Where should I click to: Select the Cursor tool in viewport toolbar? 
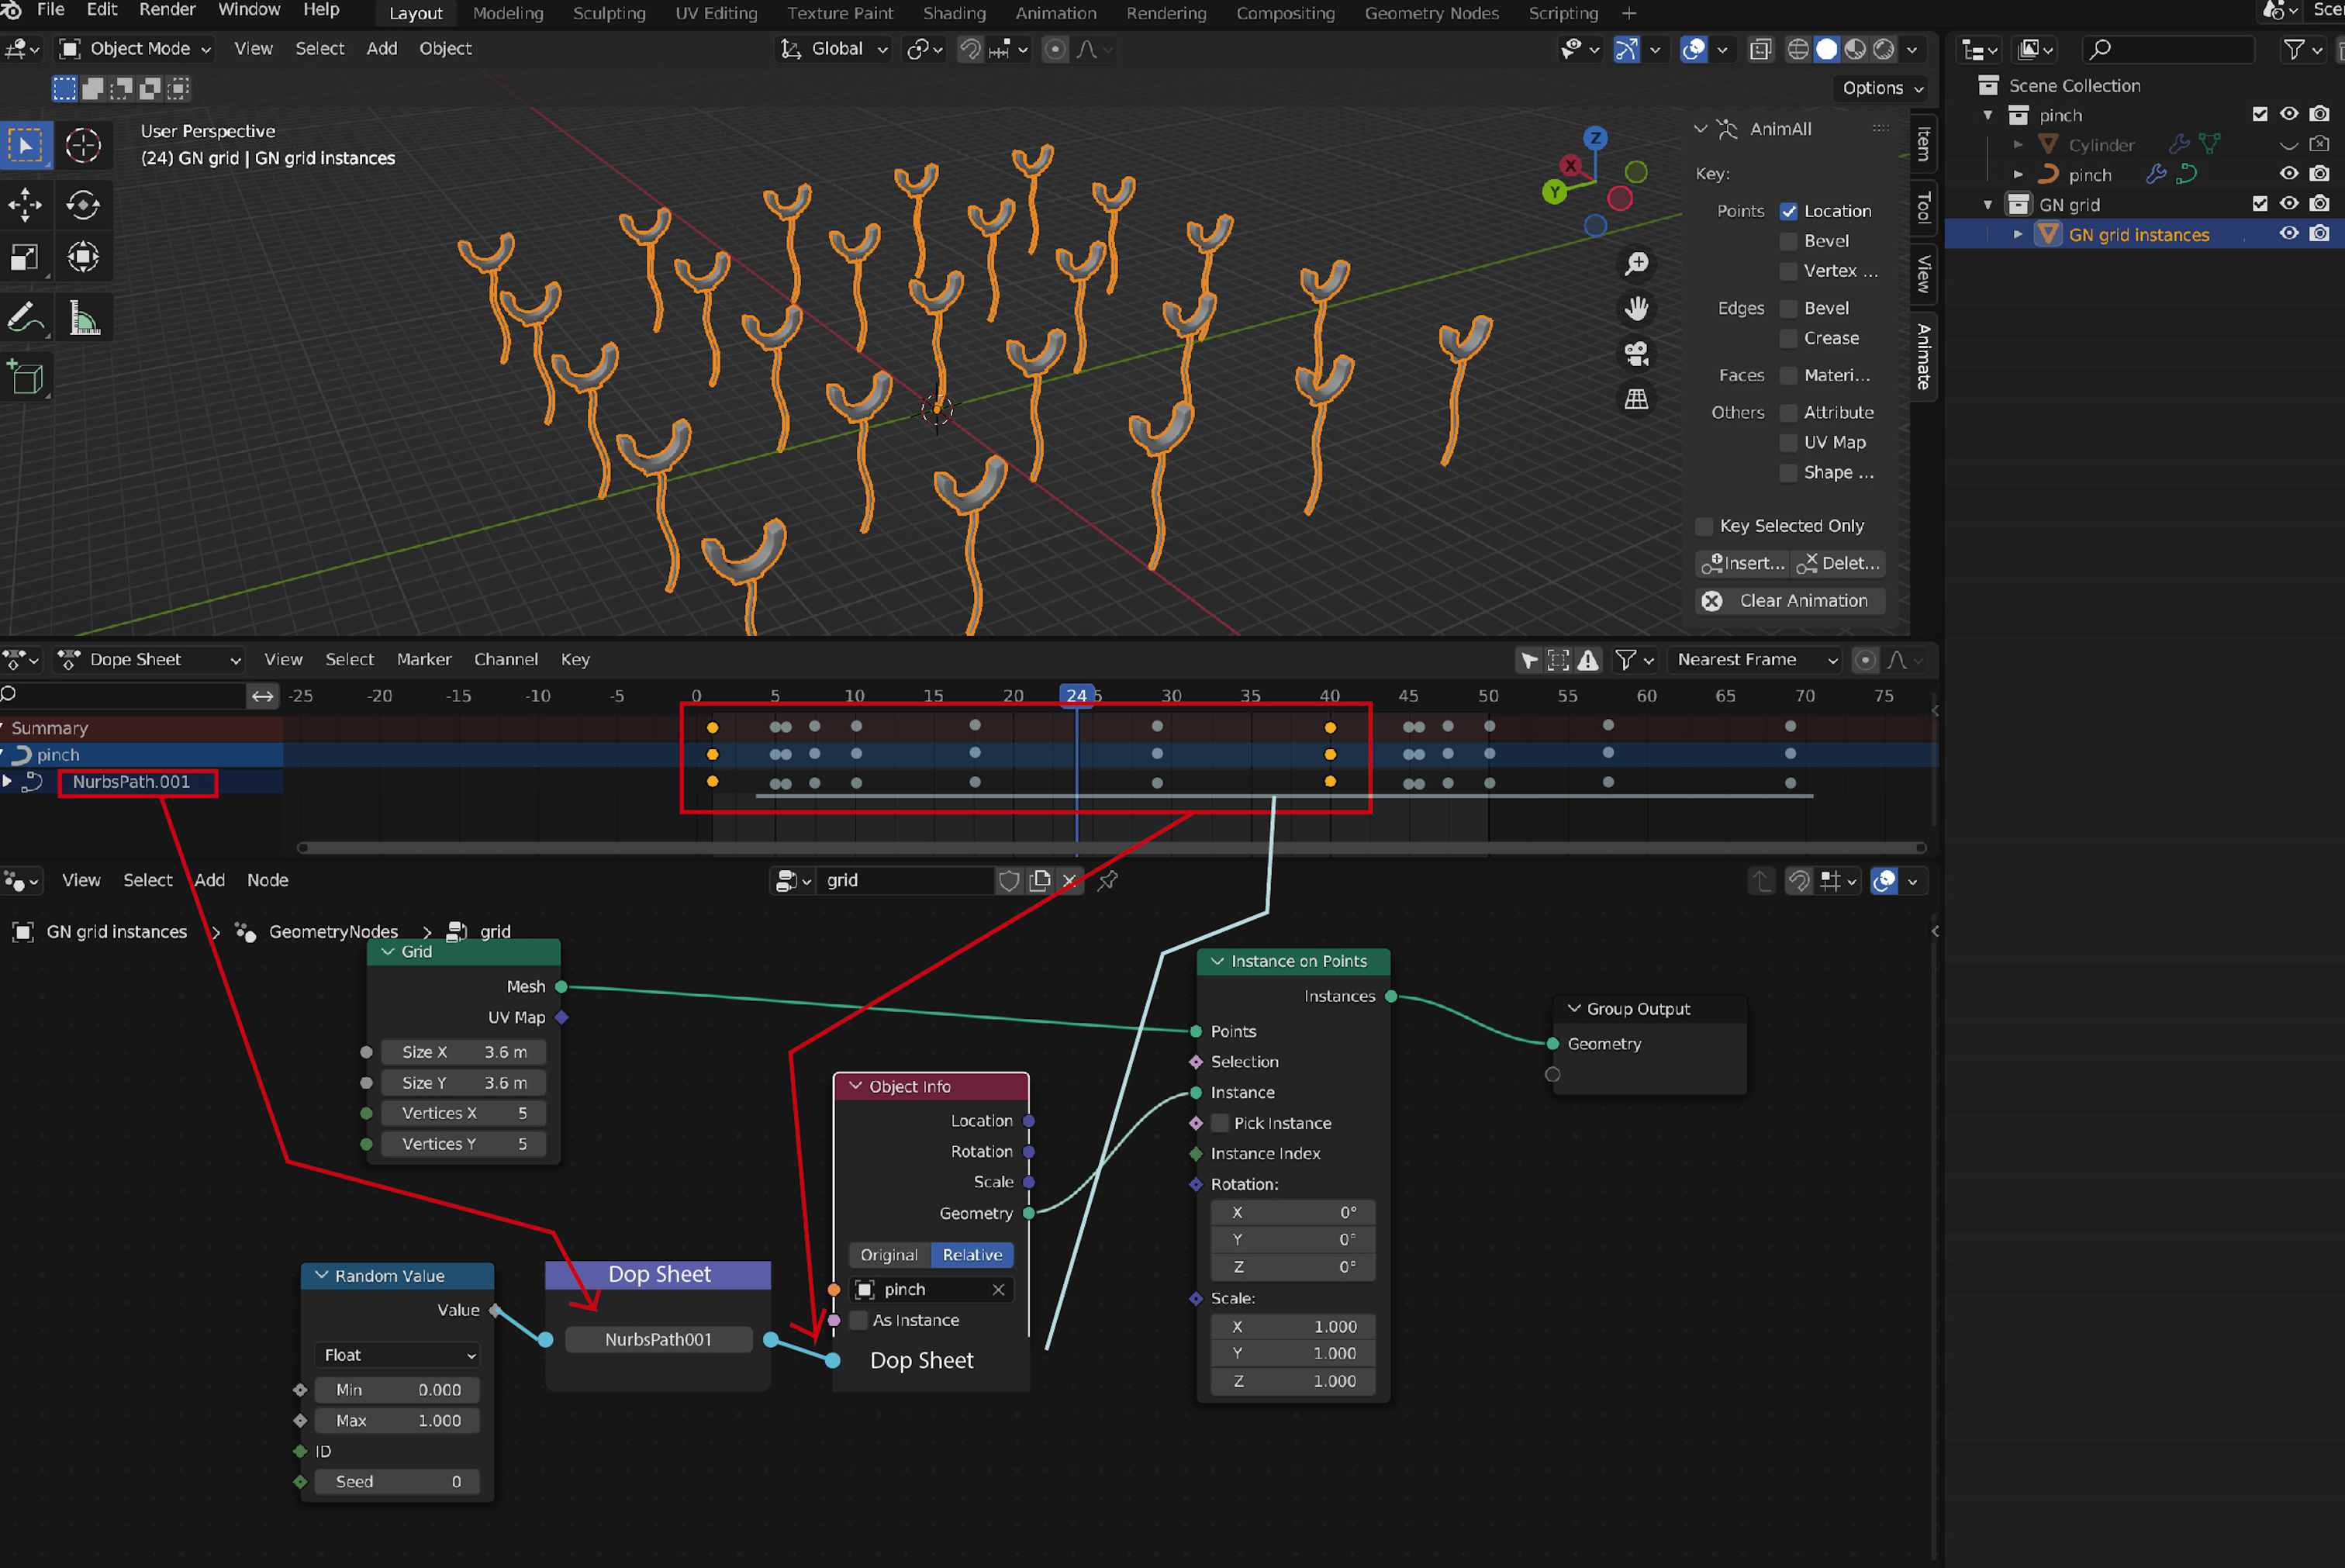(x=83, y=146)
